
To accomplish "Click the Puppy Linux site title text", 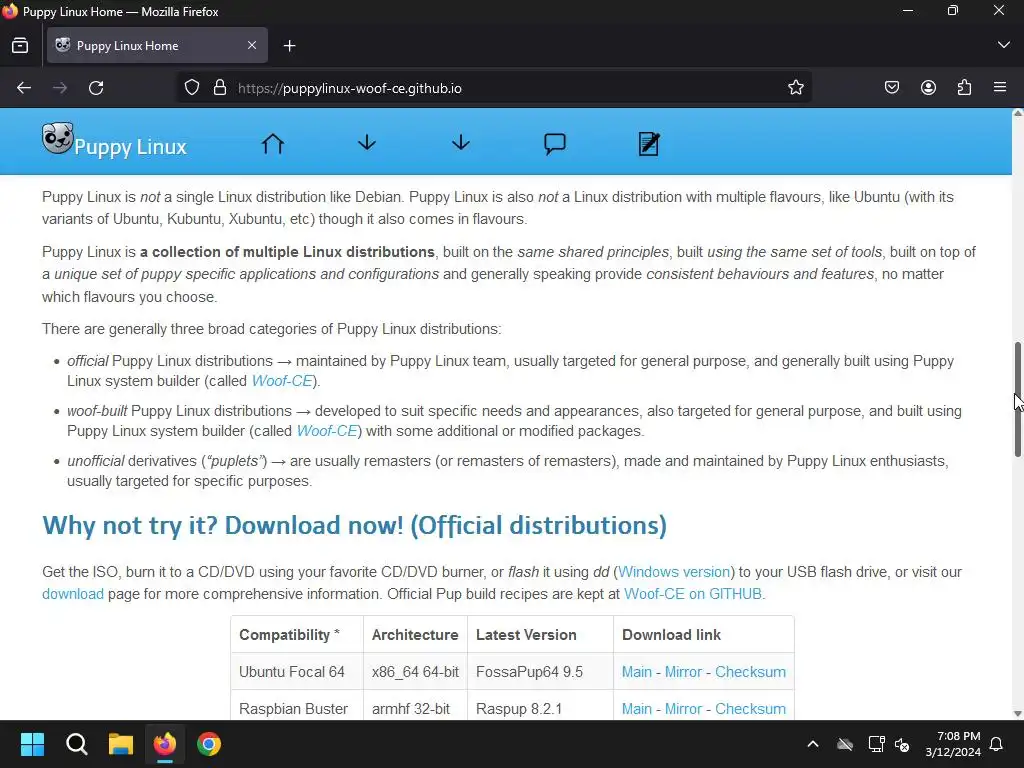I will click(130, 147).
